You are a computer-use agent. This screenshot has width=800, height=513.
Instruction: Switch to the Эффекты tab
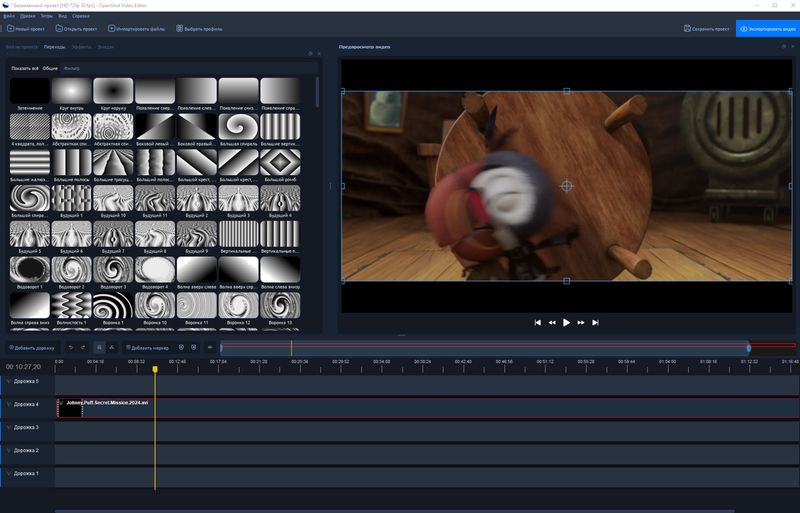tap(83, 47)
